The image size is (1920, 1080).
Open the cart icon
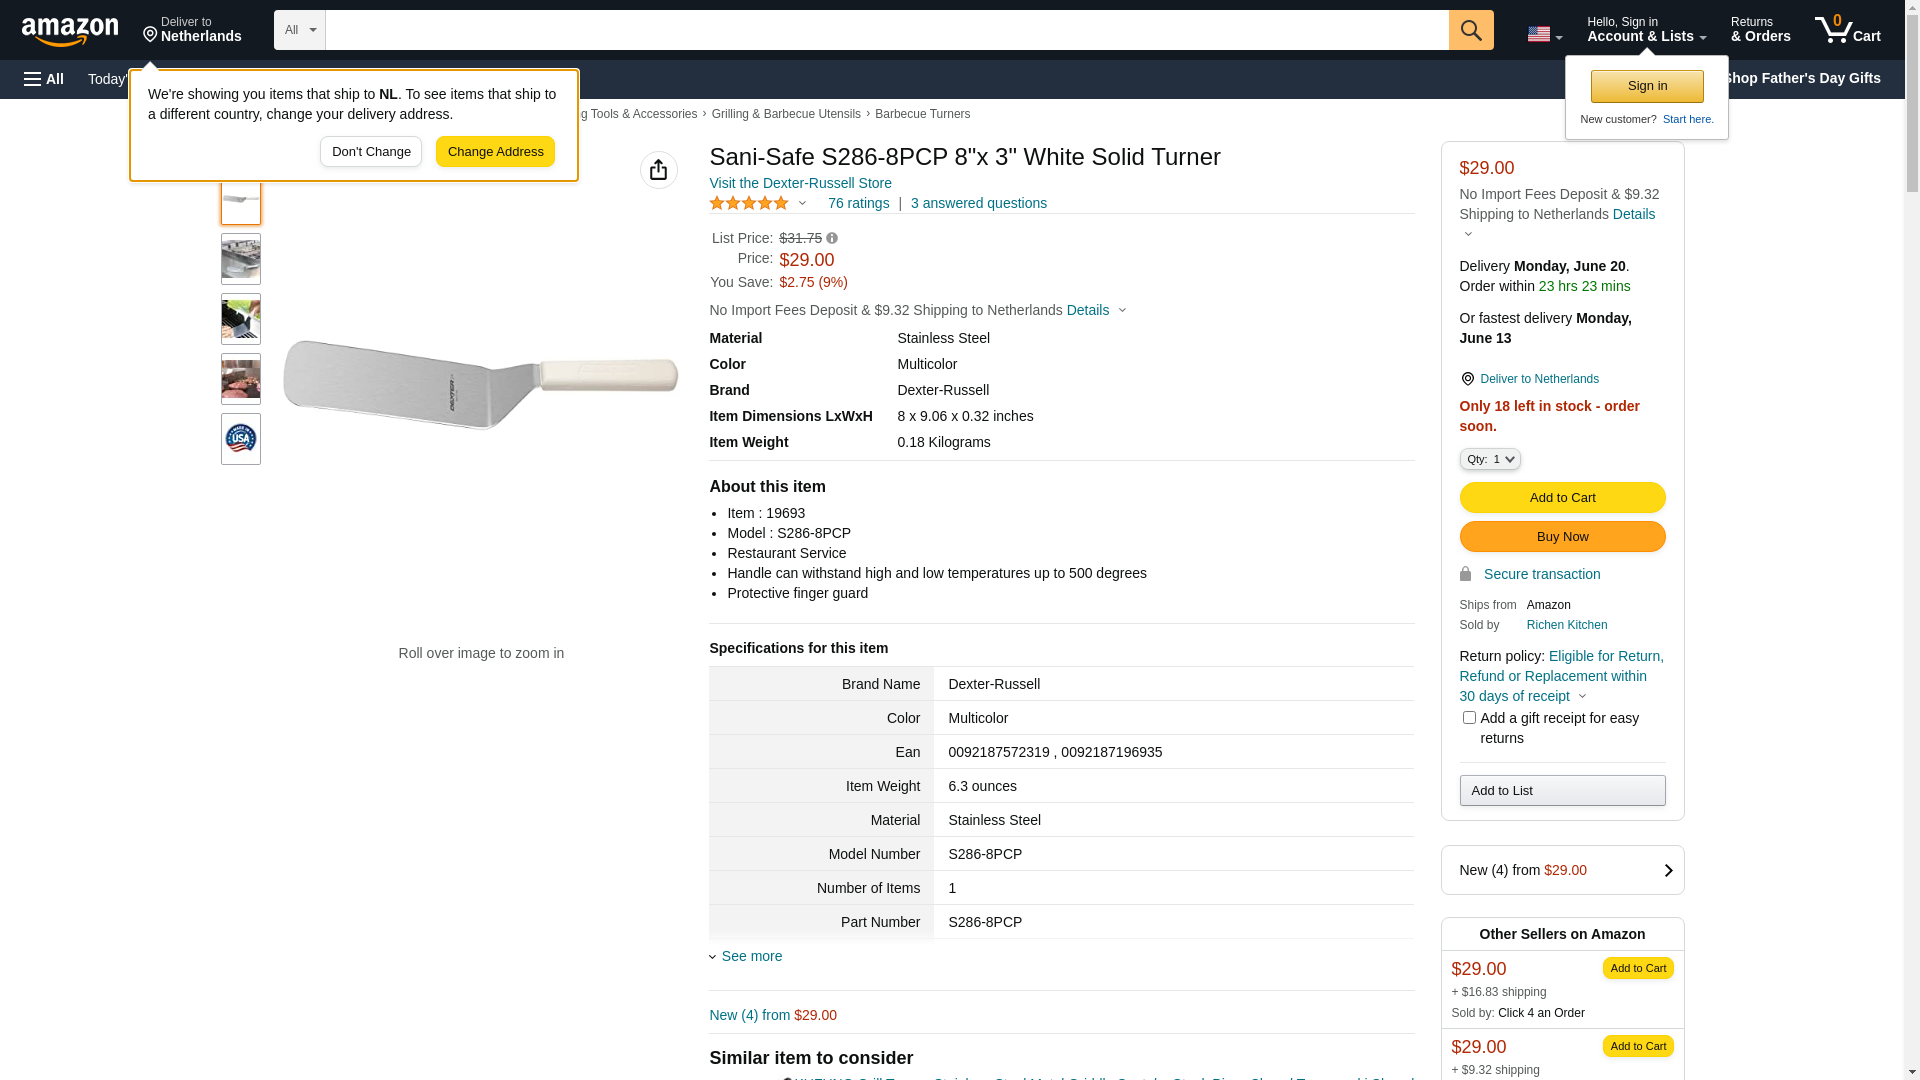(x=1847, y=30)
